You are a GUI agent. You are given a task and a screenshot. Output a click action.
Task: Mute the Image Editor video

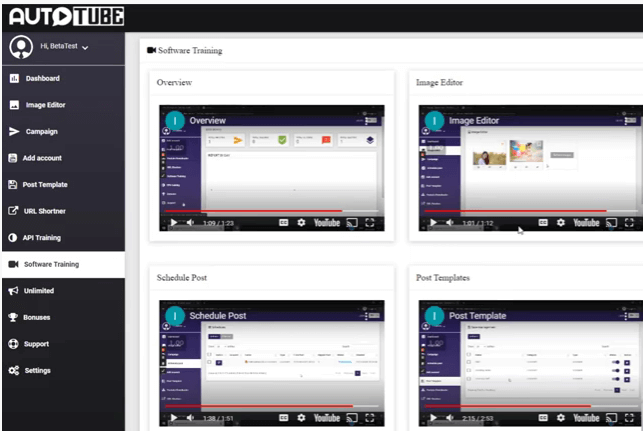(x=450, y=223)
